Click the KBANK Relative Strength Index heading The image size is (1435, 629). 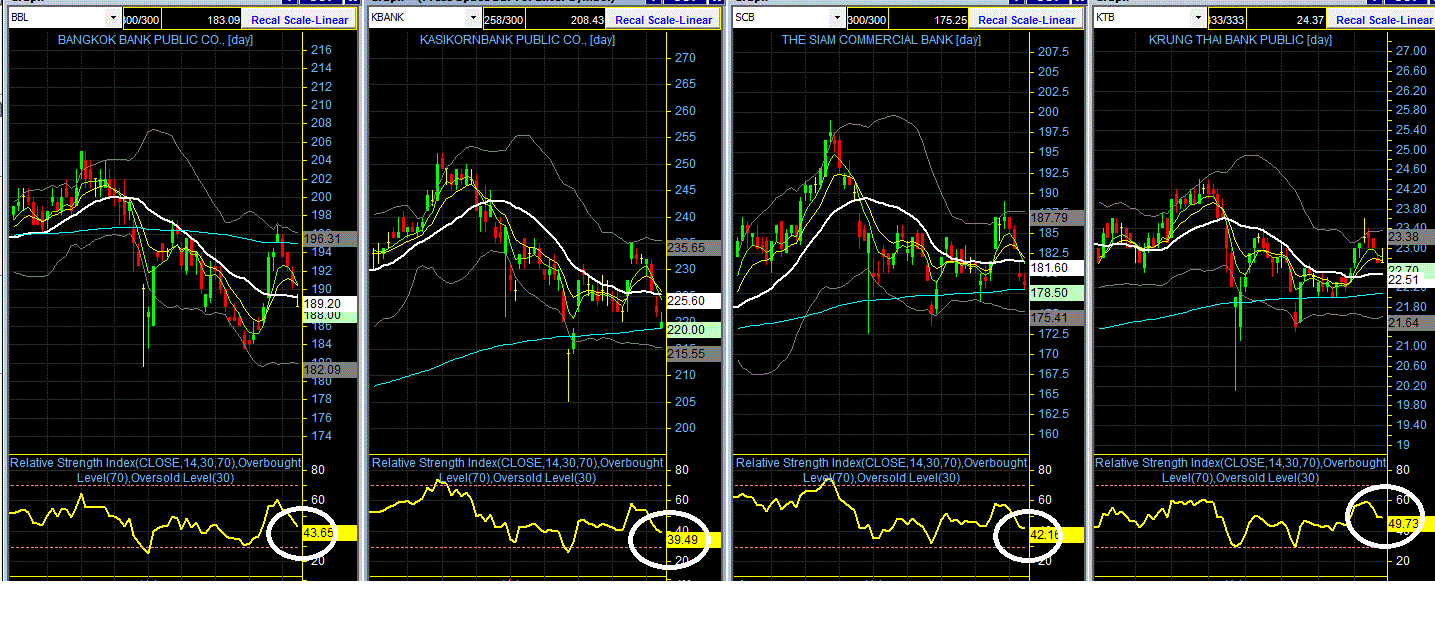click(517, 470)
